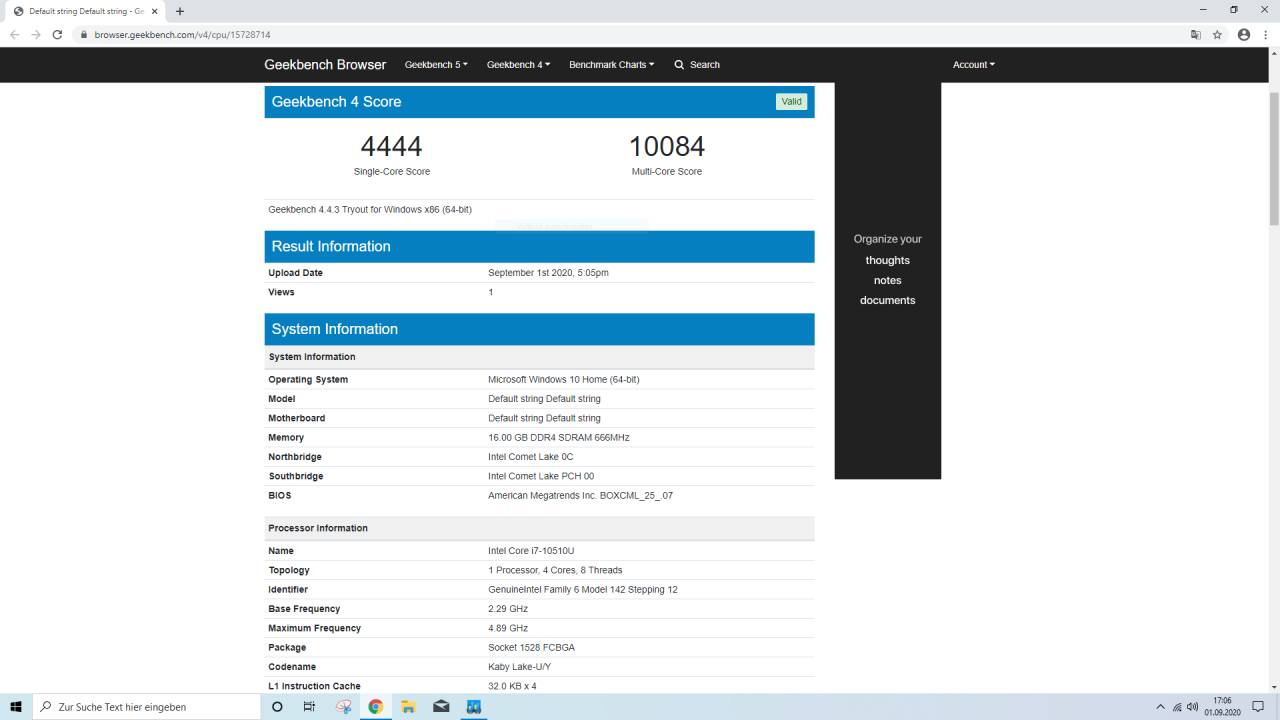Click the System Information blue header
This screenshot has width=1280, height=720.
[539, 329]
